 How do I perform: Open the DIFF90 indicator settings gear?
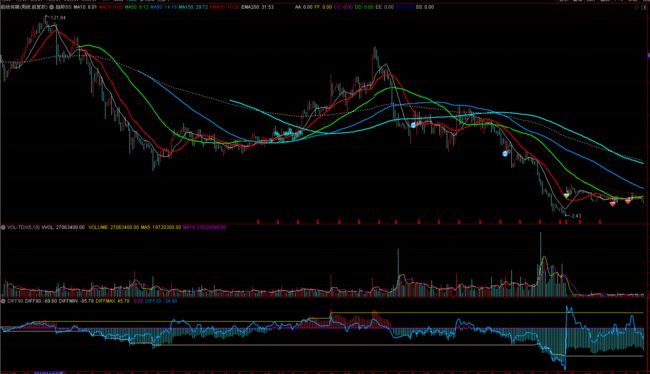3,301
